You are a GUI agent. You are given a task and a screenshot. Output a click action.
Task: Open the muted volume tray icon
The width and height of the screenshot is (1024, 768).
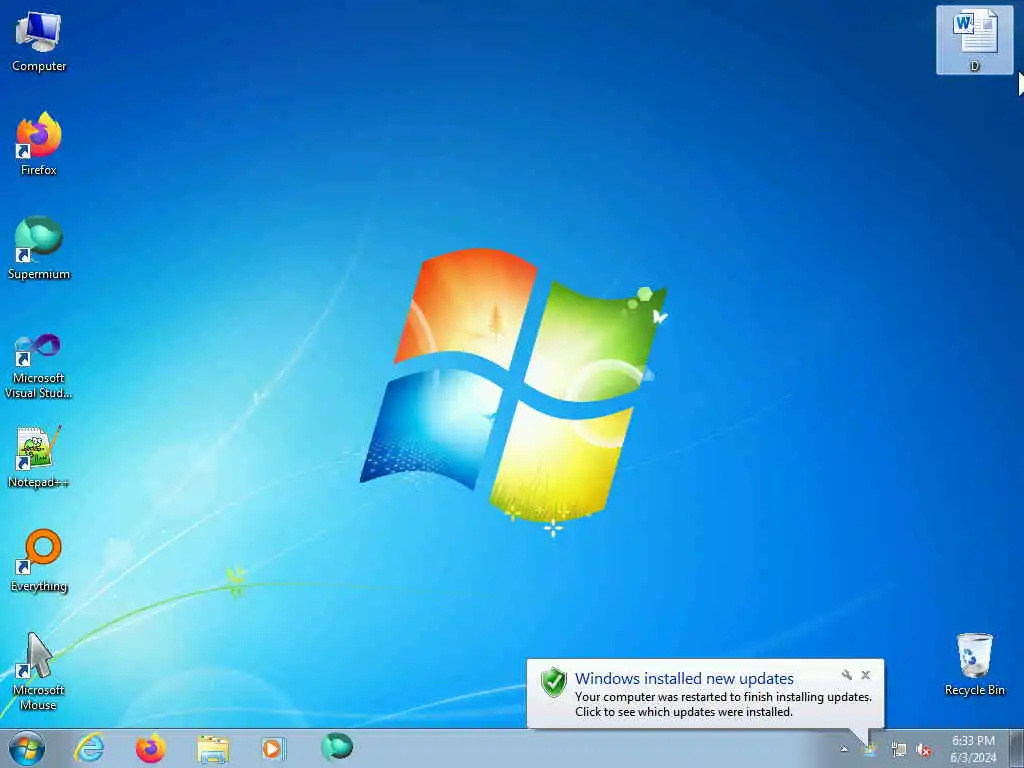click(x=923, y=750)
